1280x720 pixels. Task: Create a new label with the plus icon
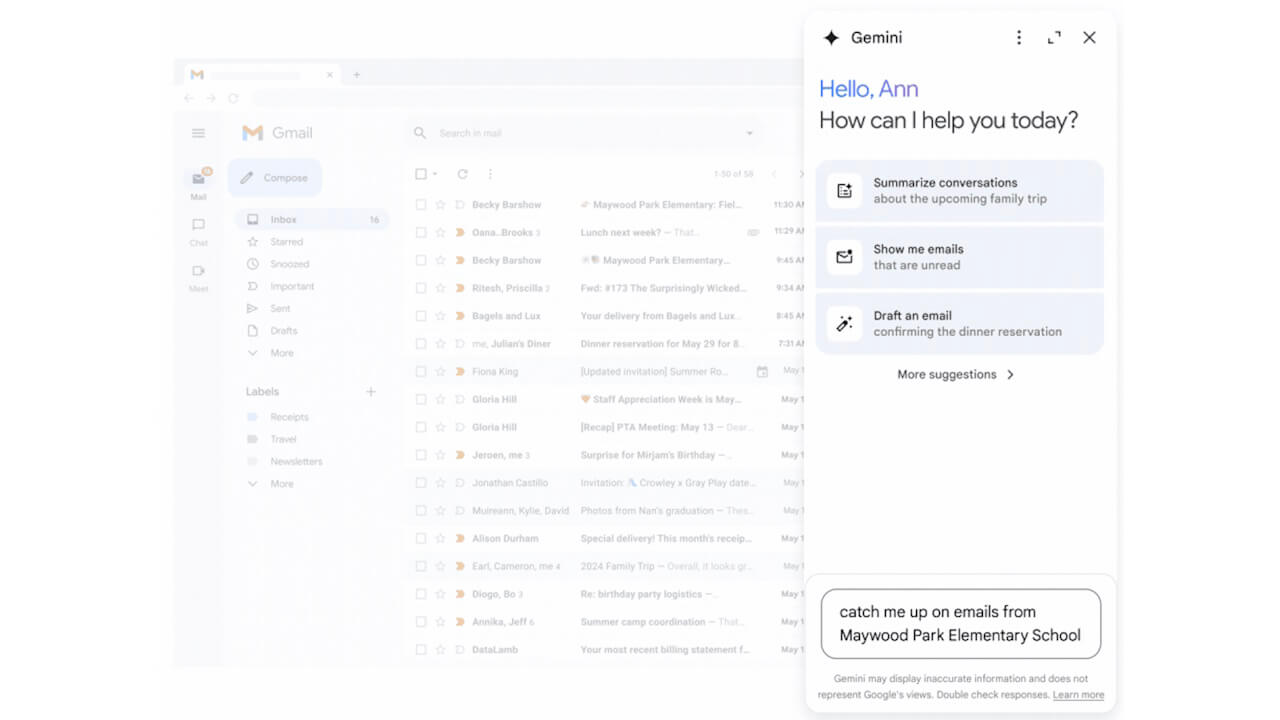tap(371, 391)
